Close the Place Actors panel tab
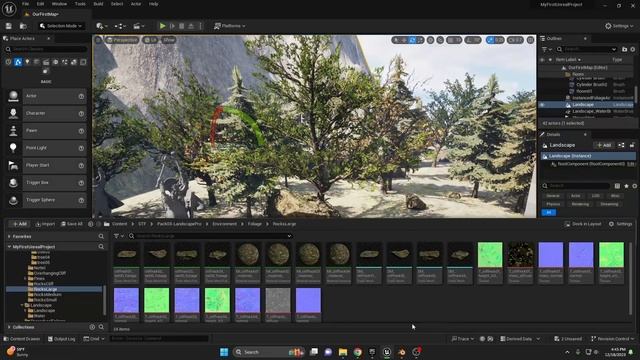 (x=49, y=38)
